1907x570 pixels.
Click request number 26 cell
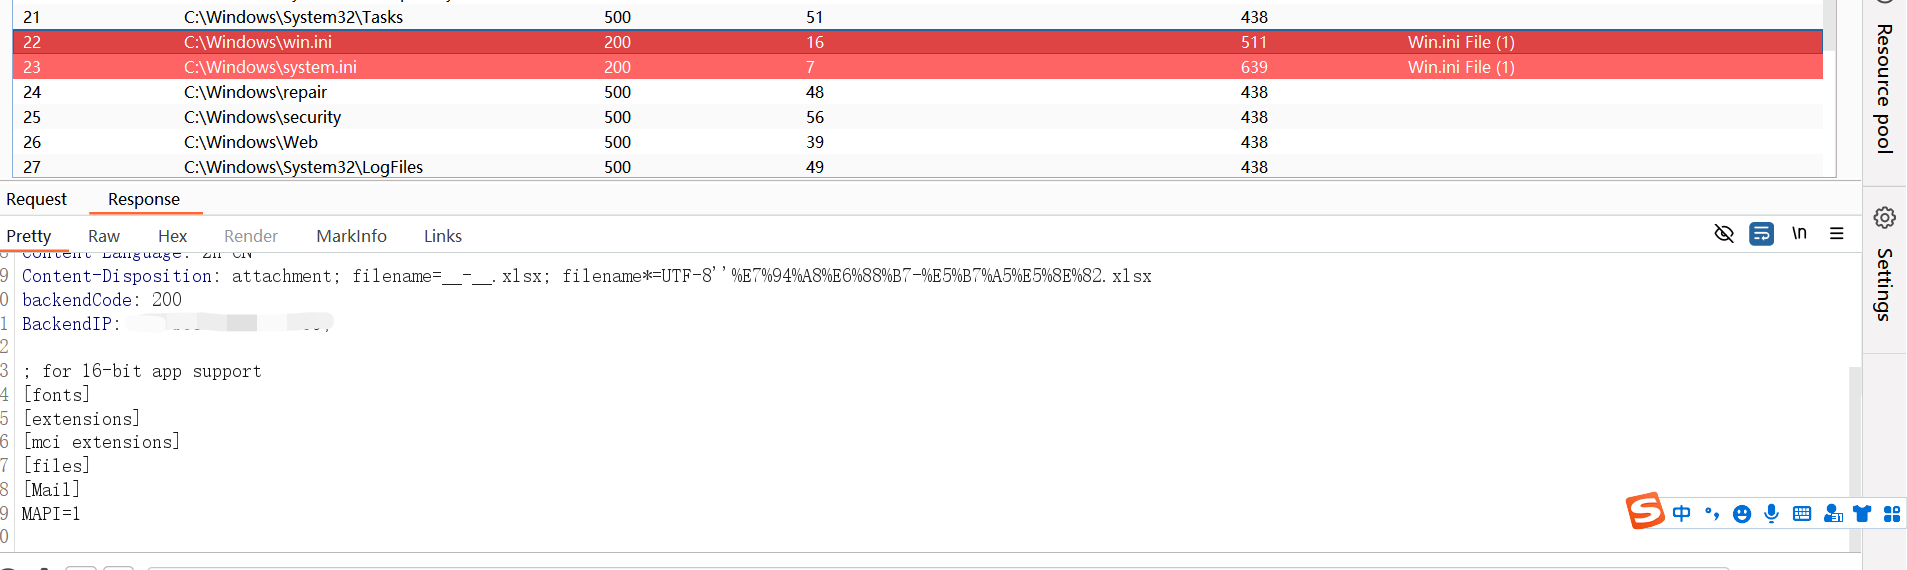click(32, 142)
